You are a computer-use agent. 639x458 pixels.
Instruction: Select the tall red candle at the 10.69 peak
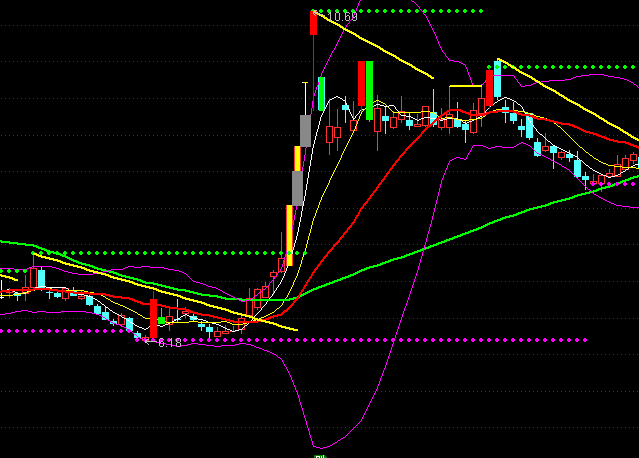point(313,23)
